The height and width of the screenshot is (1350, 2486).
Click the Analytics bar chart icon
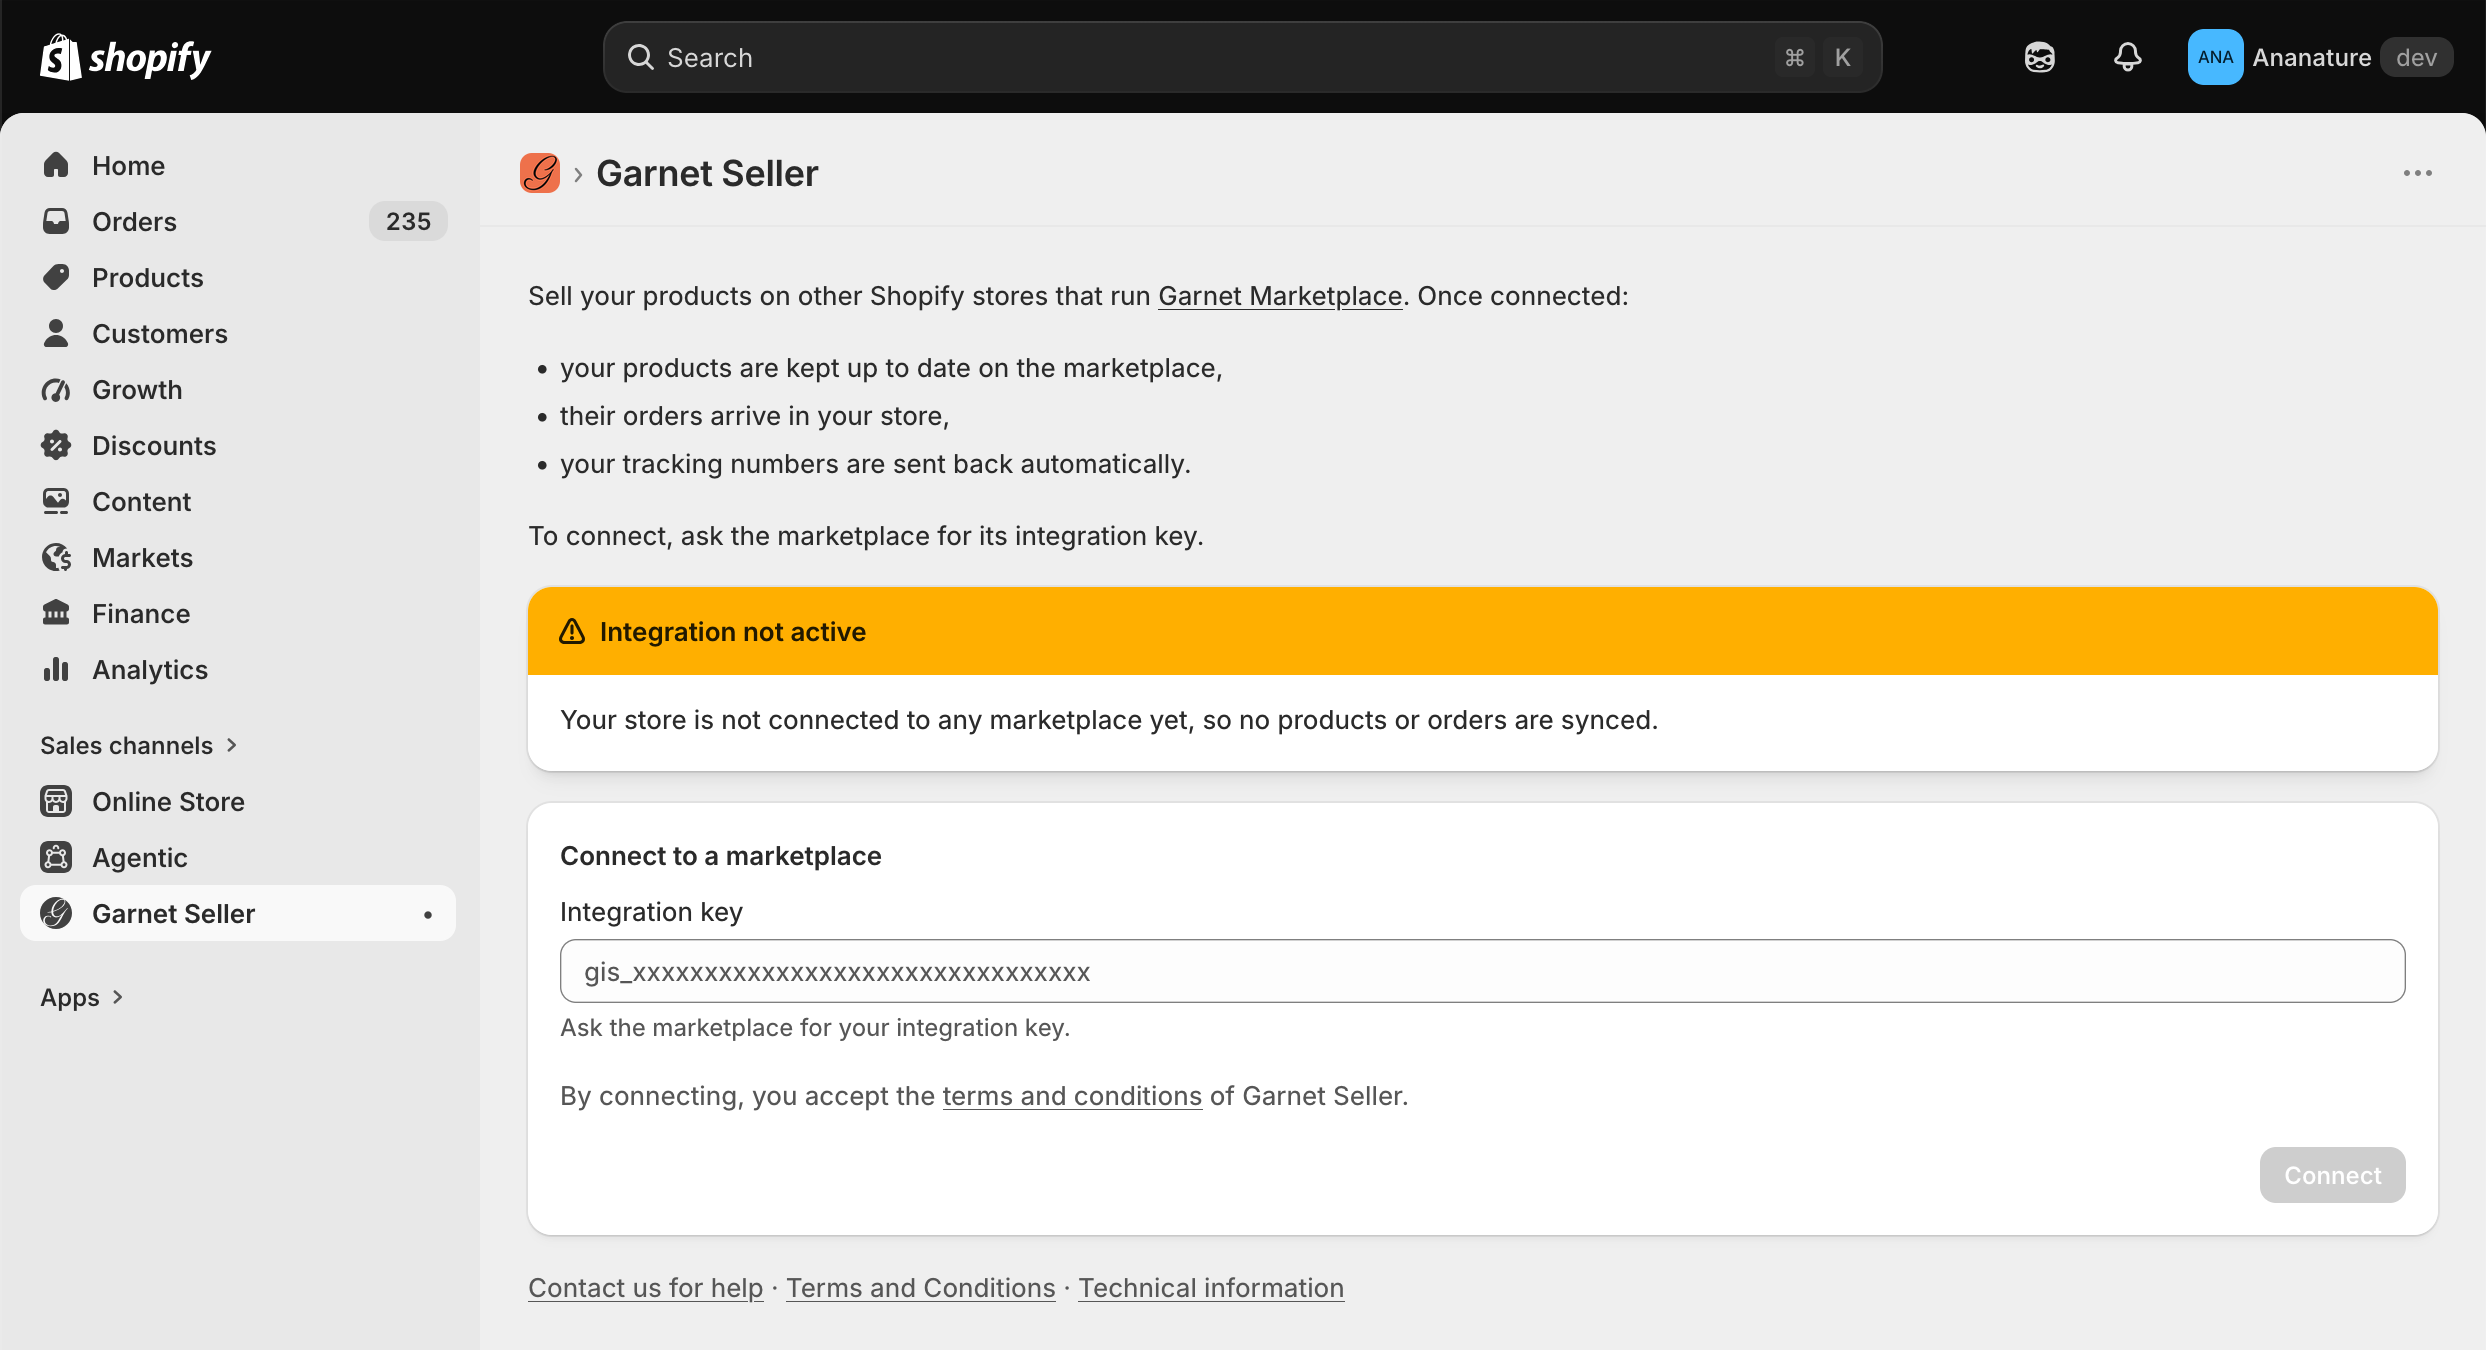56,669
